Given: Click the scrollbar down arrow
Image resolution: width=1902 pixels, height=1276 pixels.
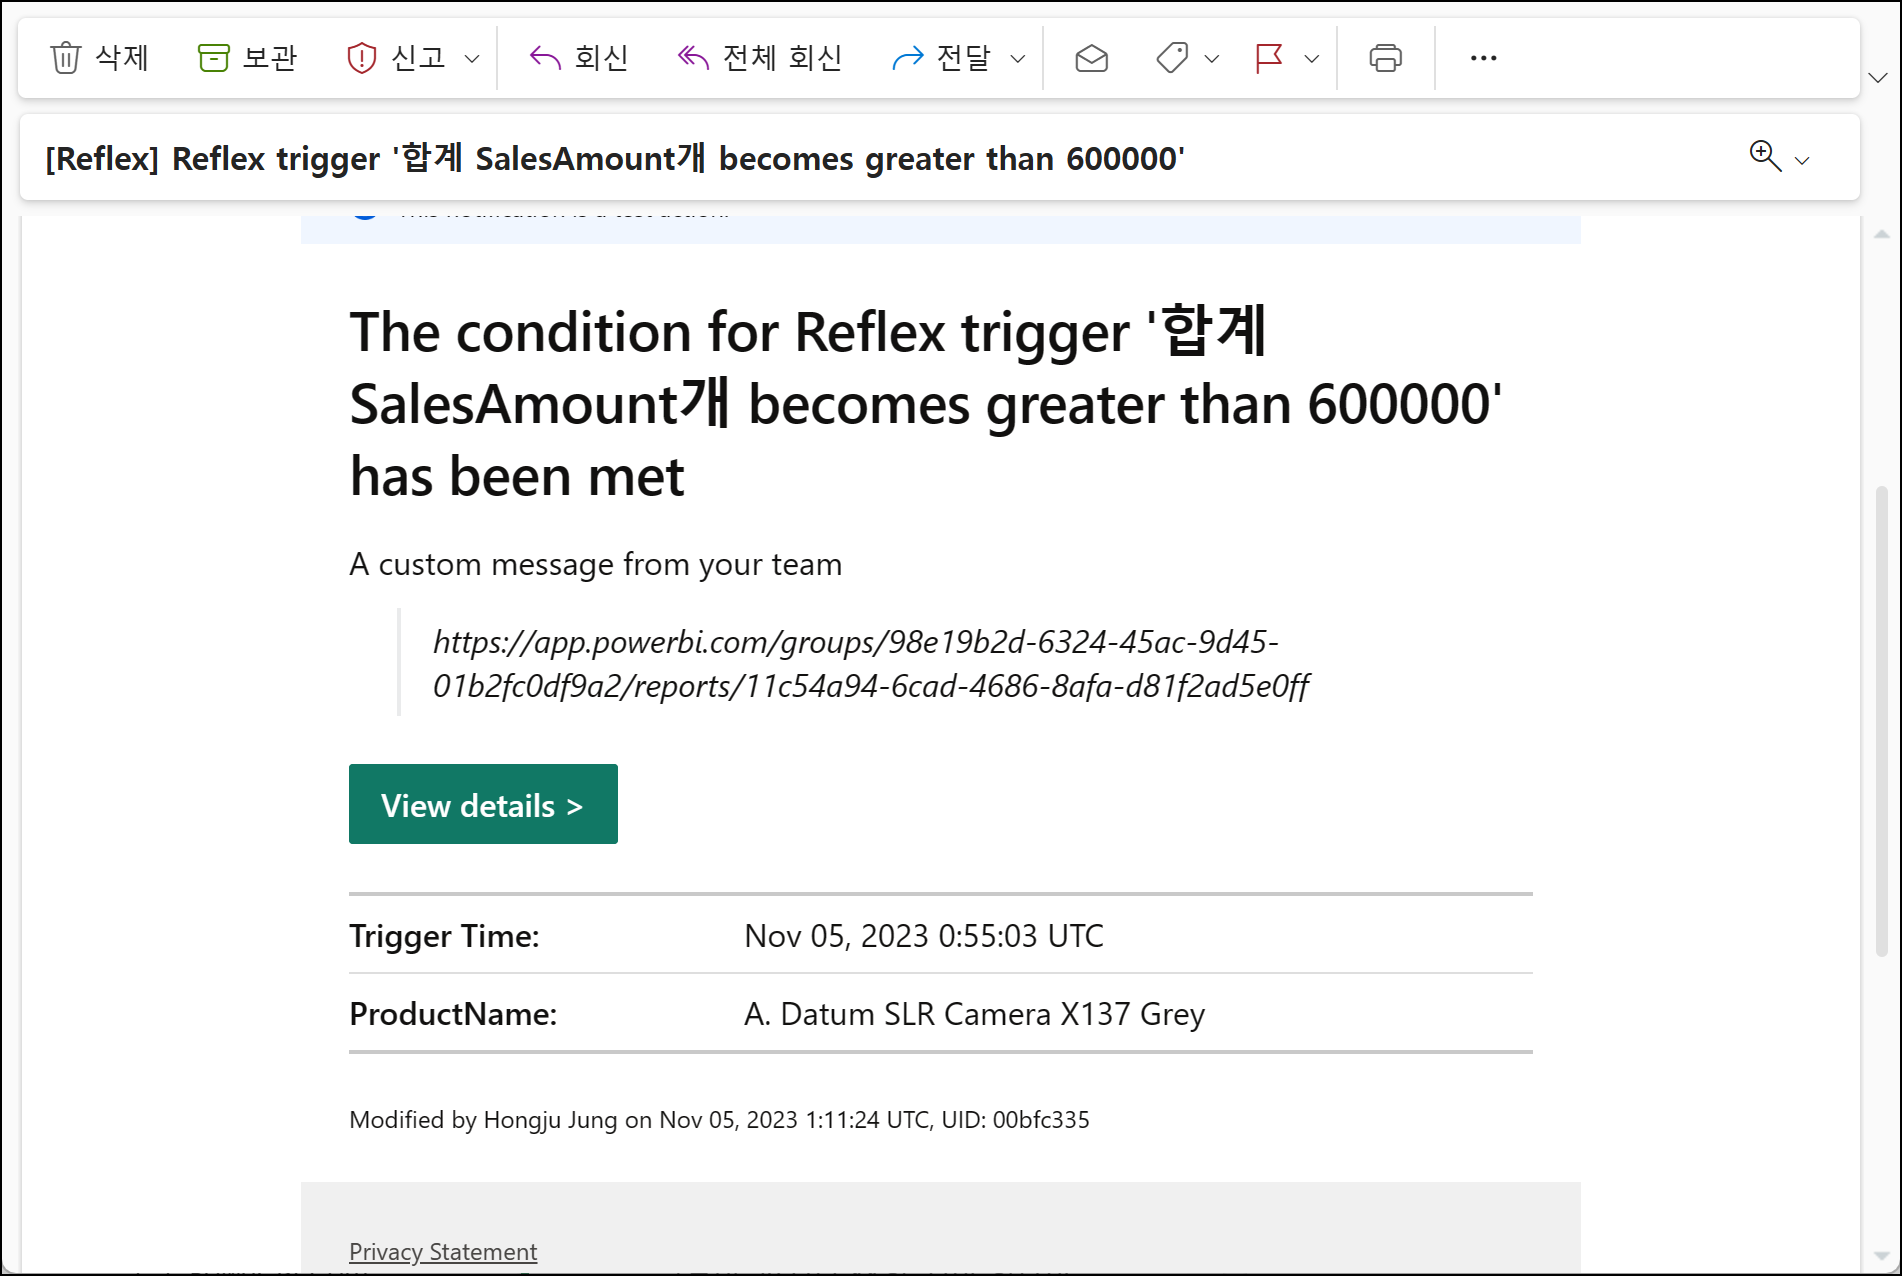Looking at the screenshot, I should tap(1881, 1254).
